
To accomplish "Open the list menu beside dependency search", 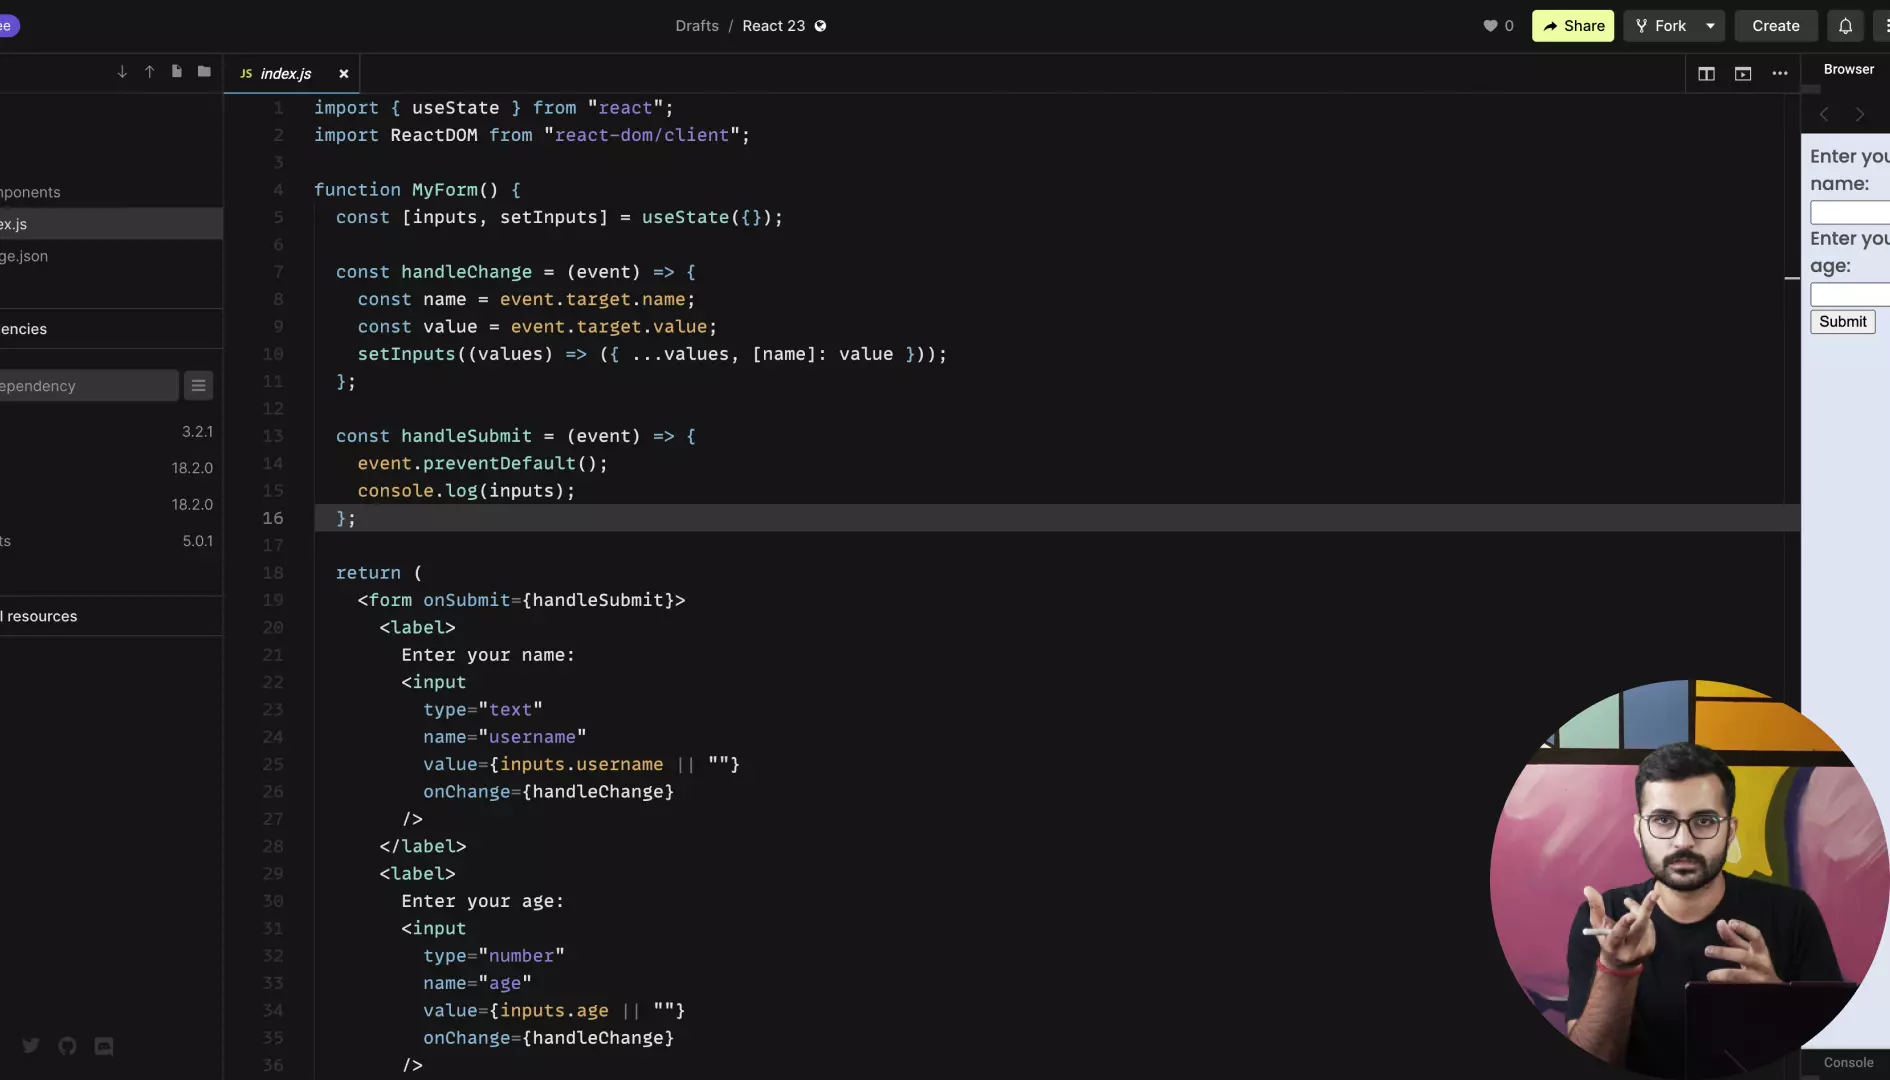I will point(198,386).
